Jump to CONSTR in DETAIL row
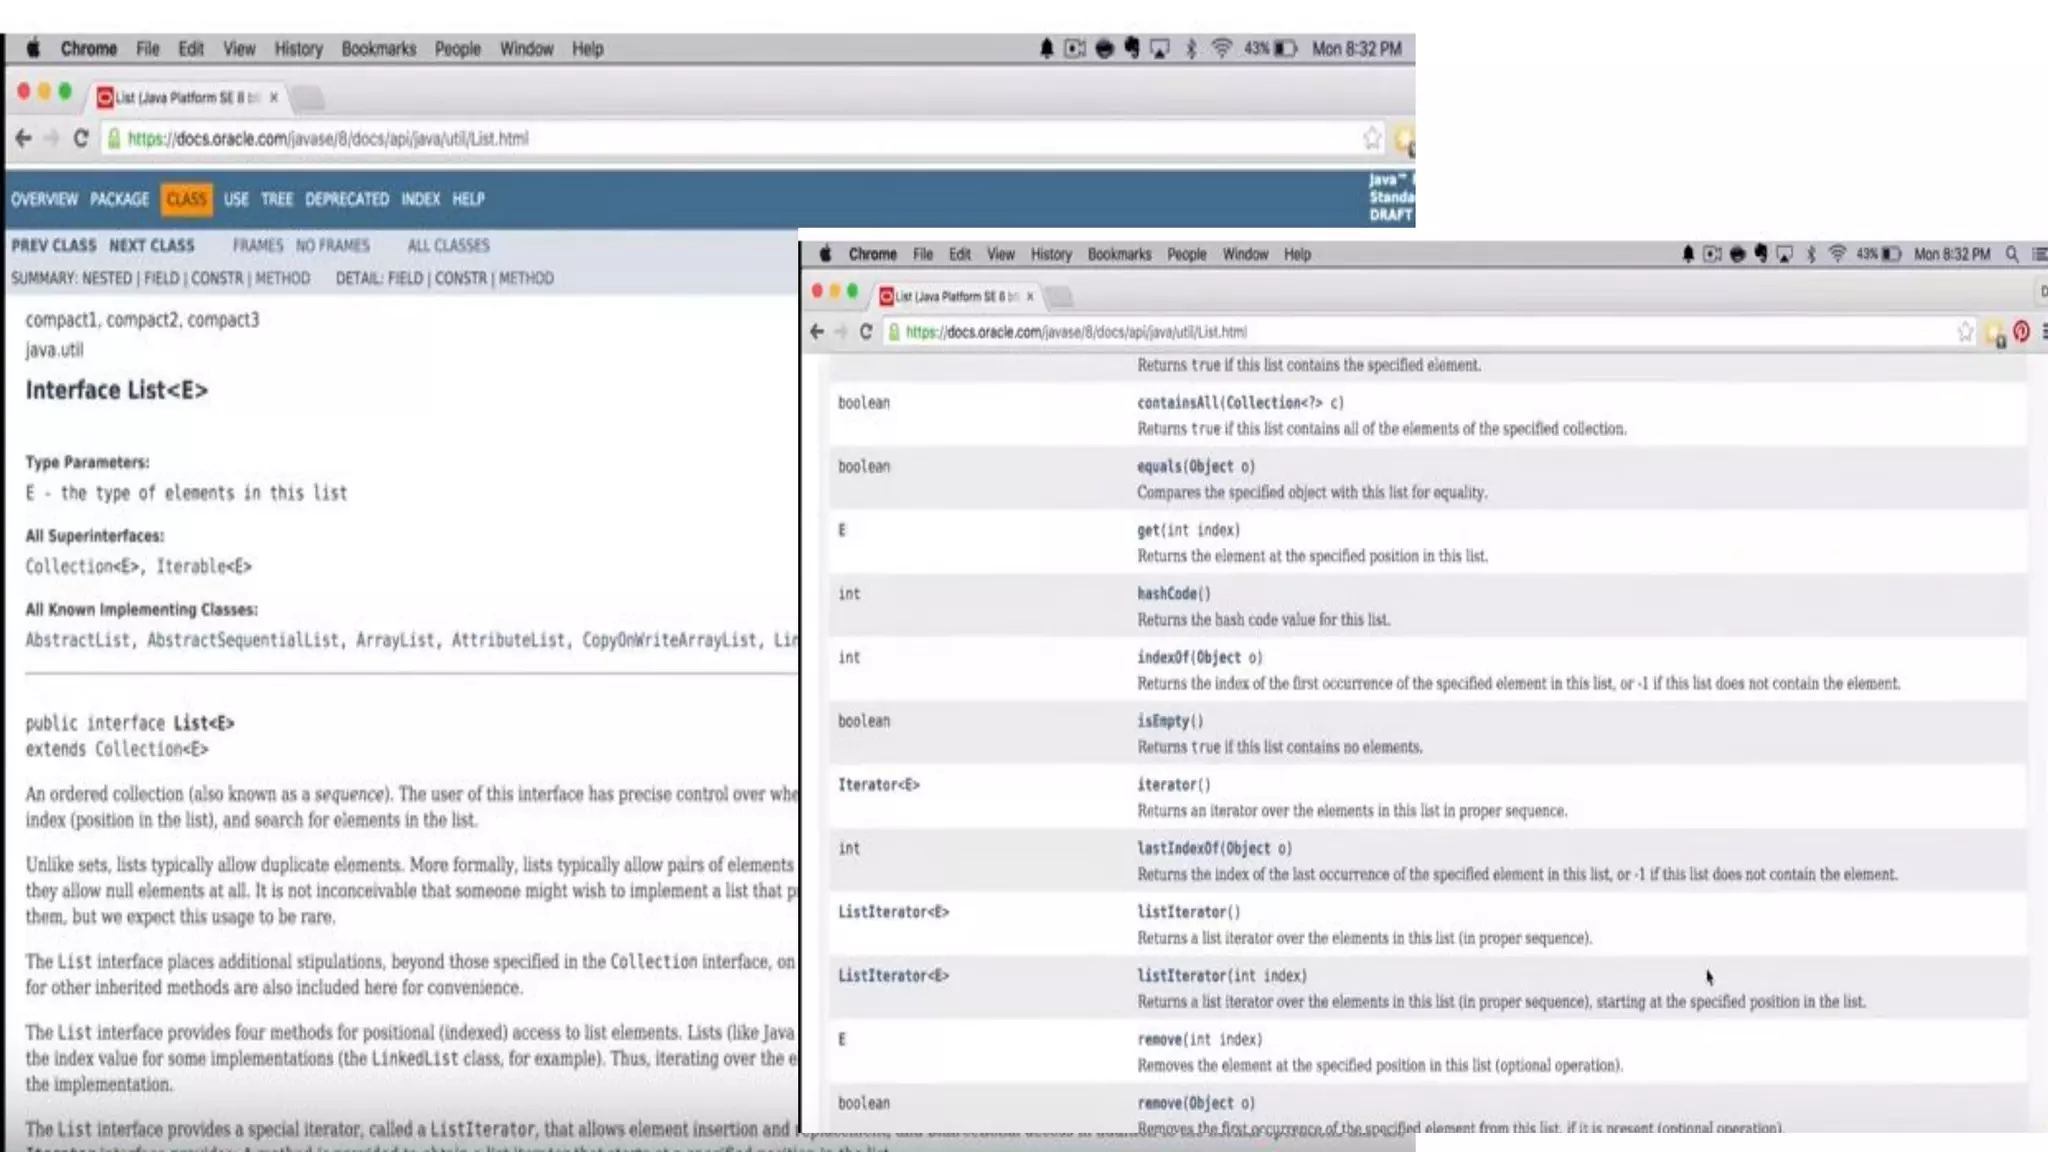Viewport: 2048px width, 1152px height. click(x=461, y=278)
